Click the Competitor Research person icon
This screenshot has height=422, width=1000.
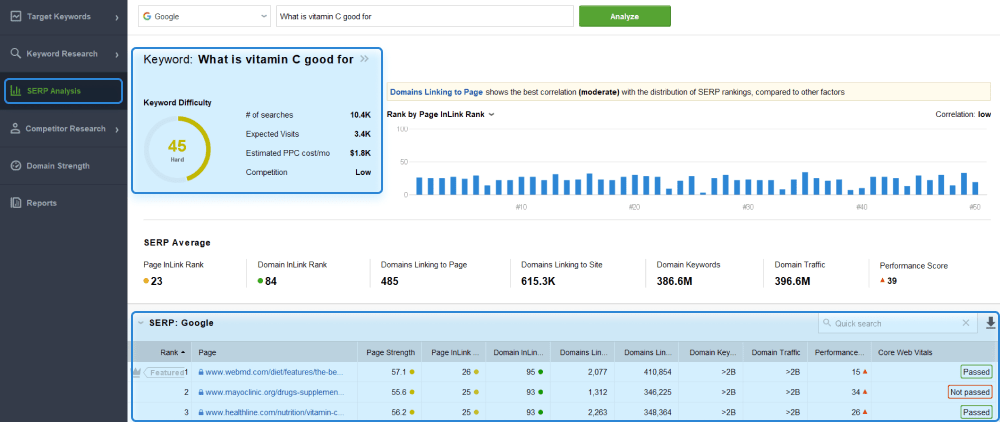click(16, 129)
